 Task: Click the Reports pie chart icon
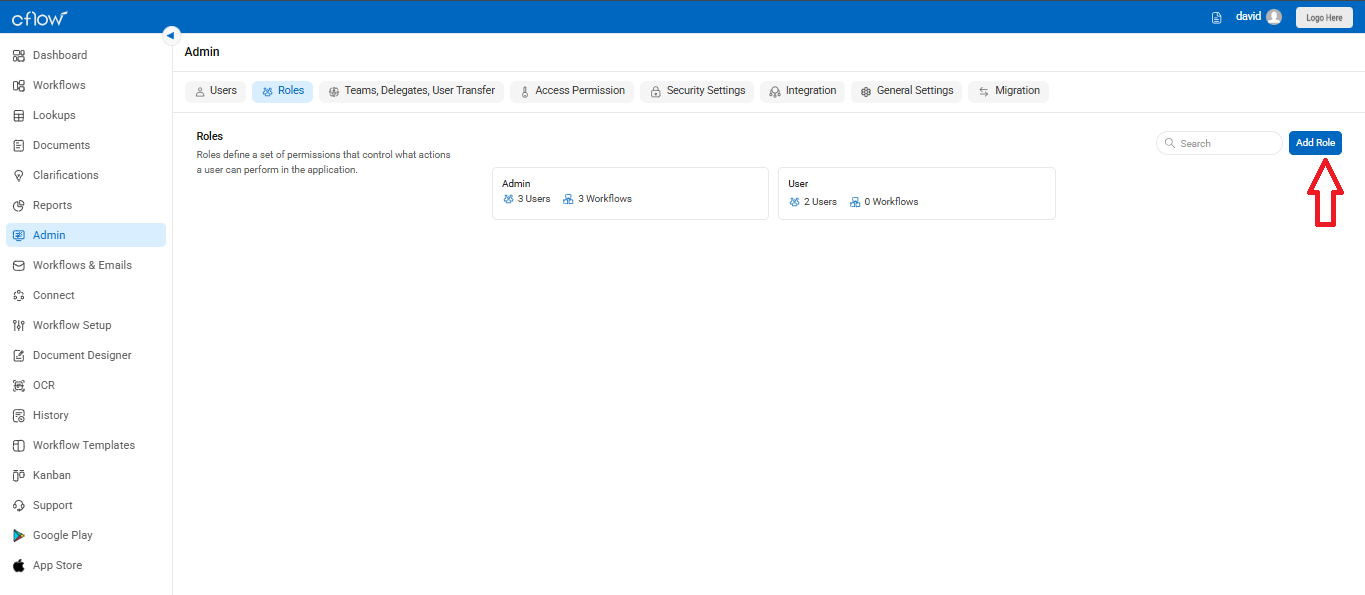pyautogui.click(x=19, y=205)
